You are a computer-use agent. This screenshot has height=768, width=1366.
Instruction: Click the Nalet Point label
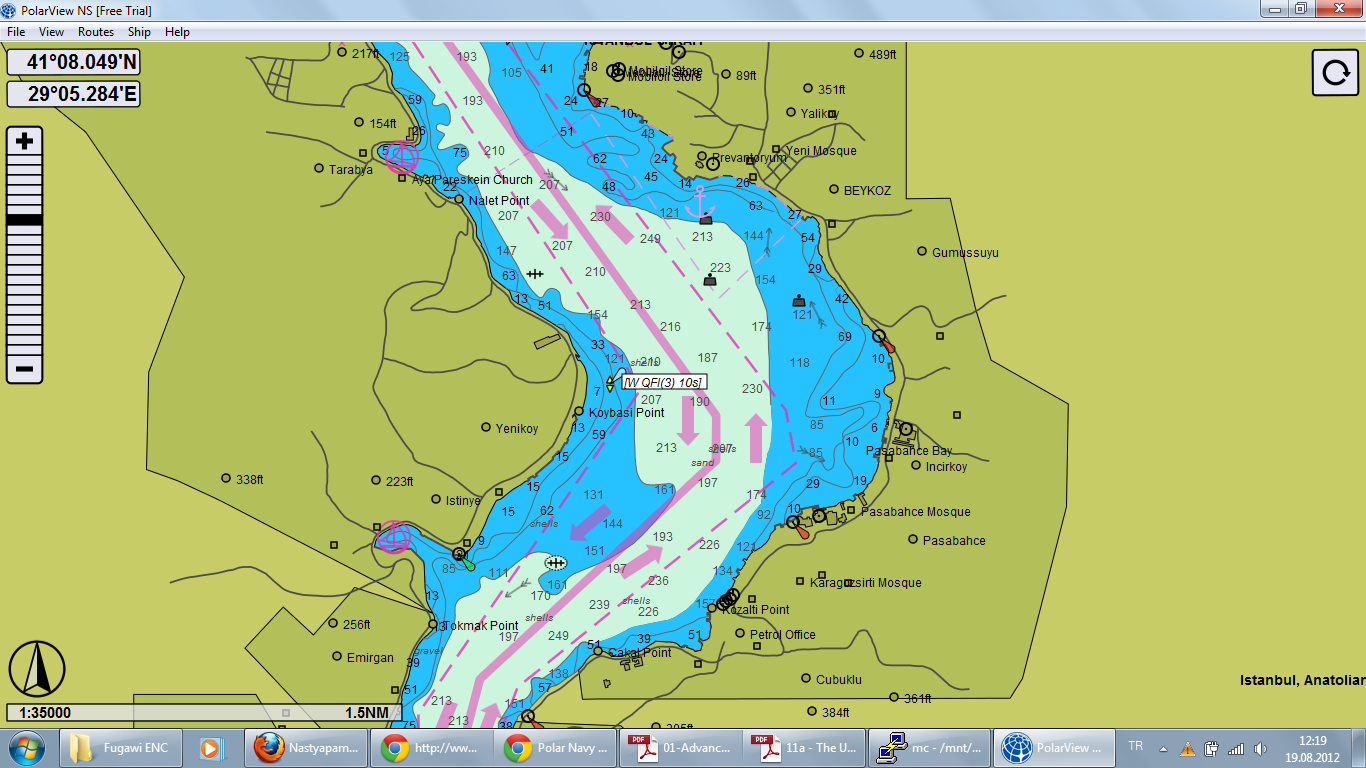[x=499, y=201]
